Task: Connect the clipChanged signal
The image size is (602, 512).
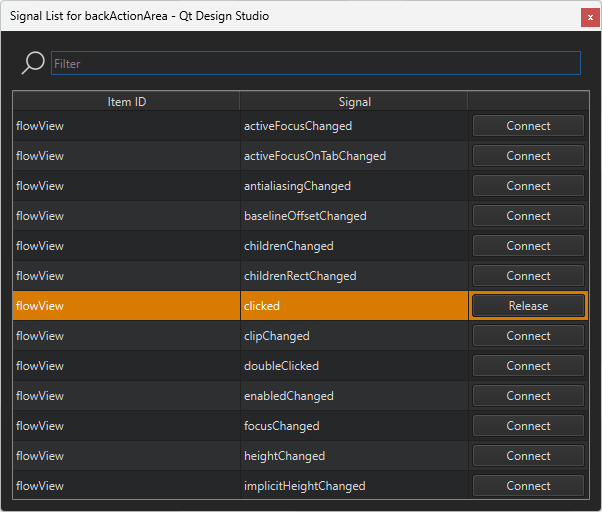Action: click(528, 336)
